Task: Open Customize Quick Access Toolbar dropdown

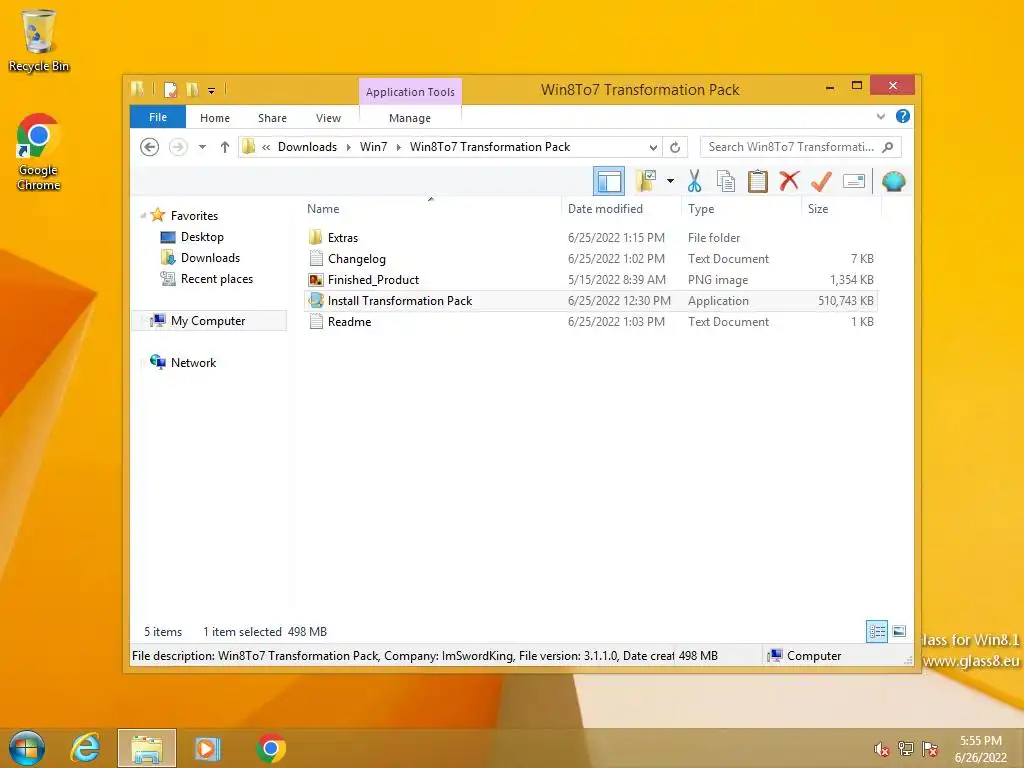Action: pos(212,91)
